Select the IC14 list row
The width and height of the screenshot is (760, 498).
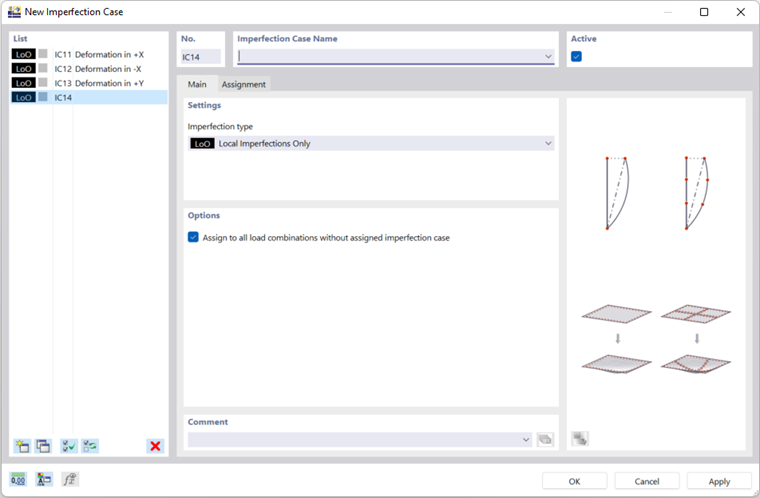pos(89,97)
